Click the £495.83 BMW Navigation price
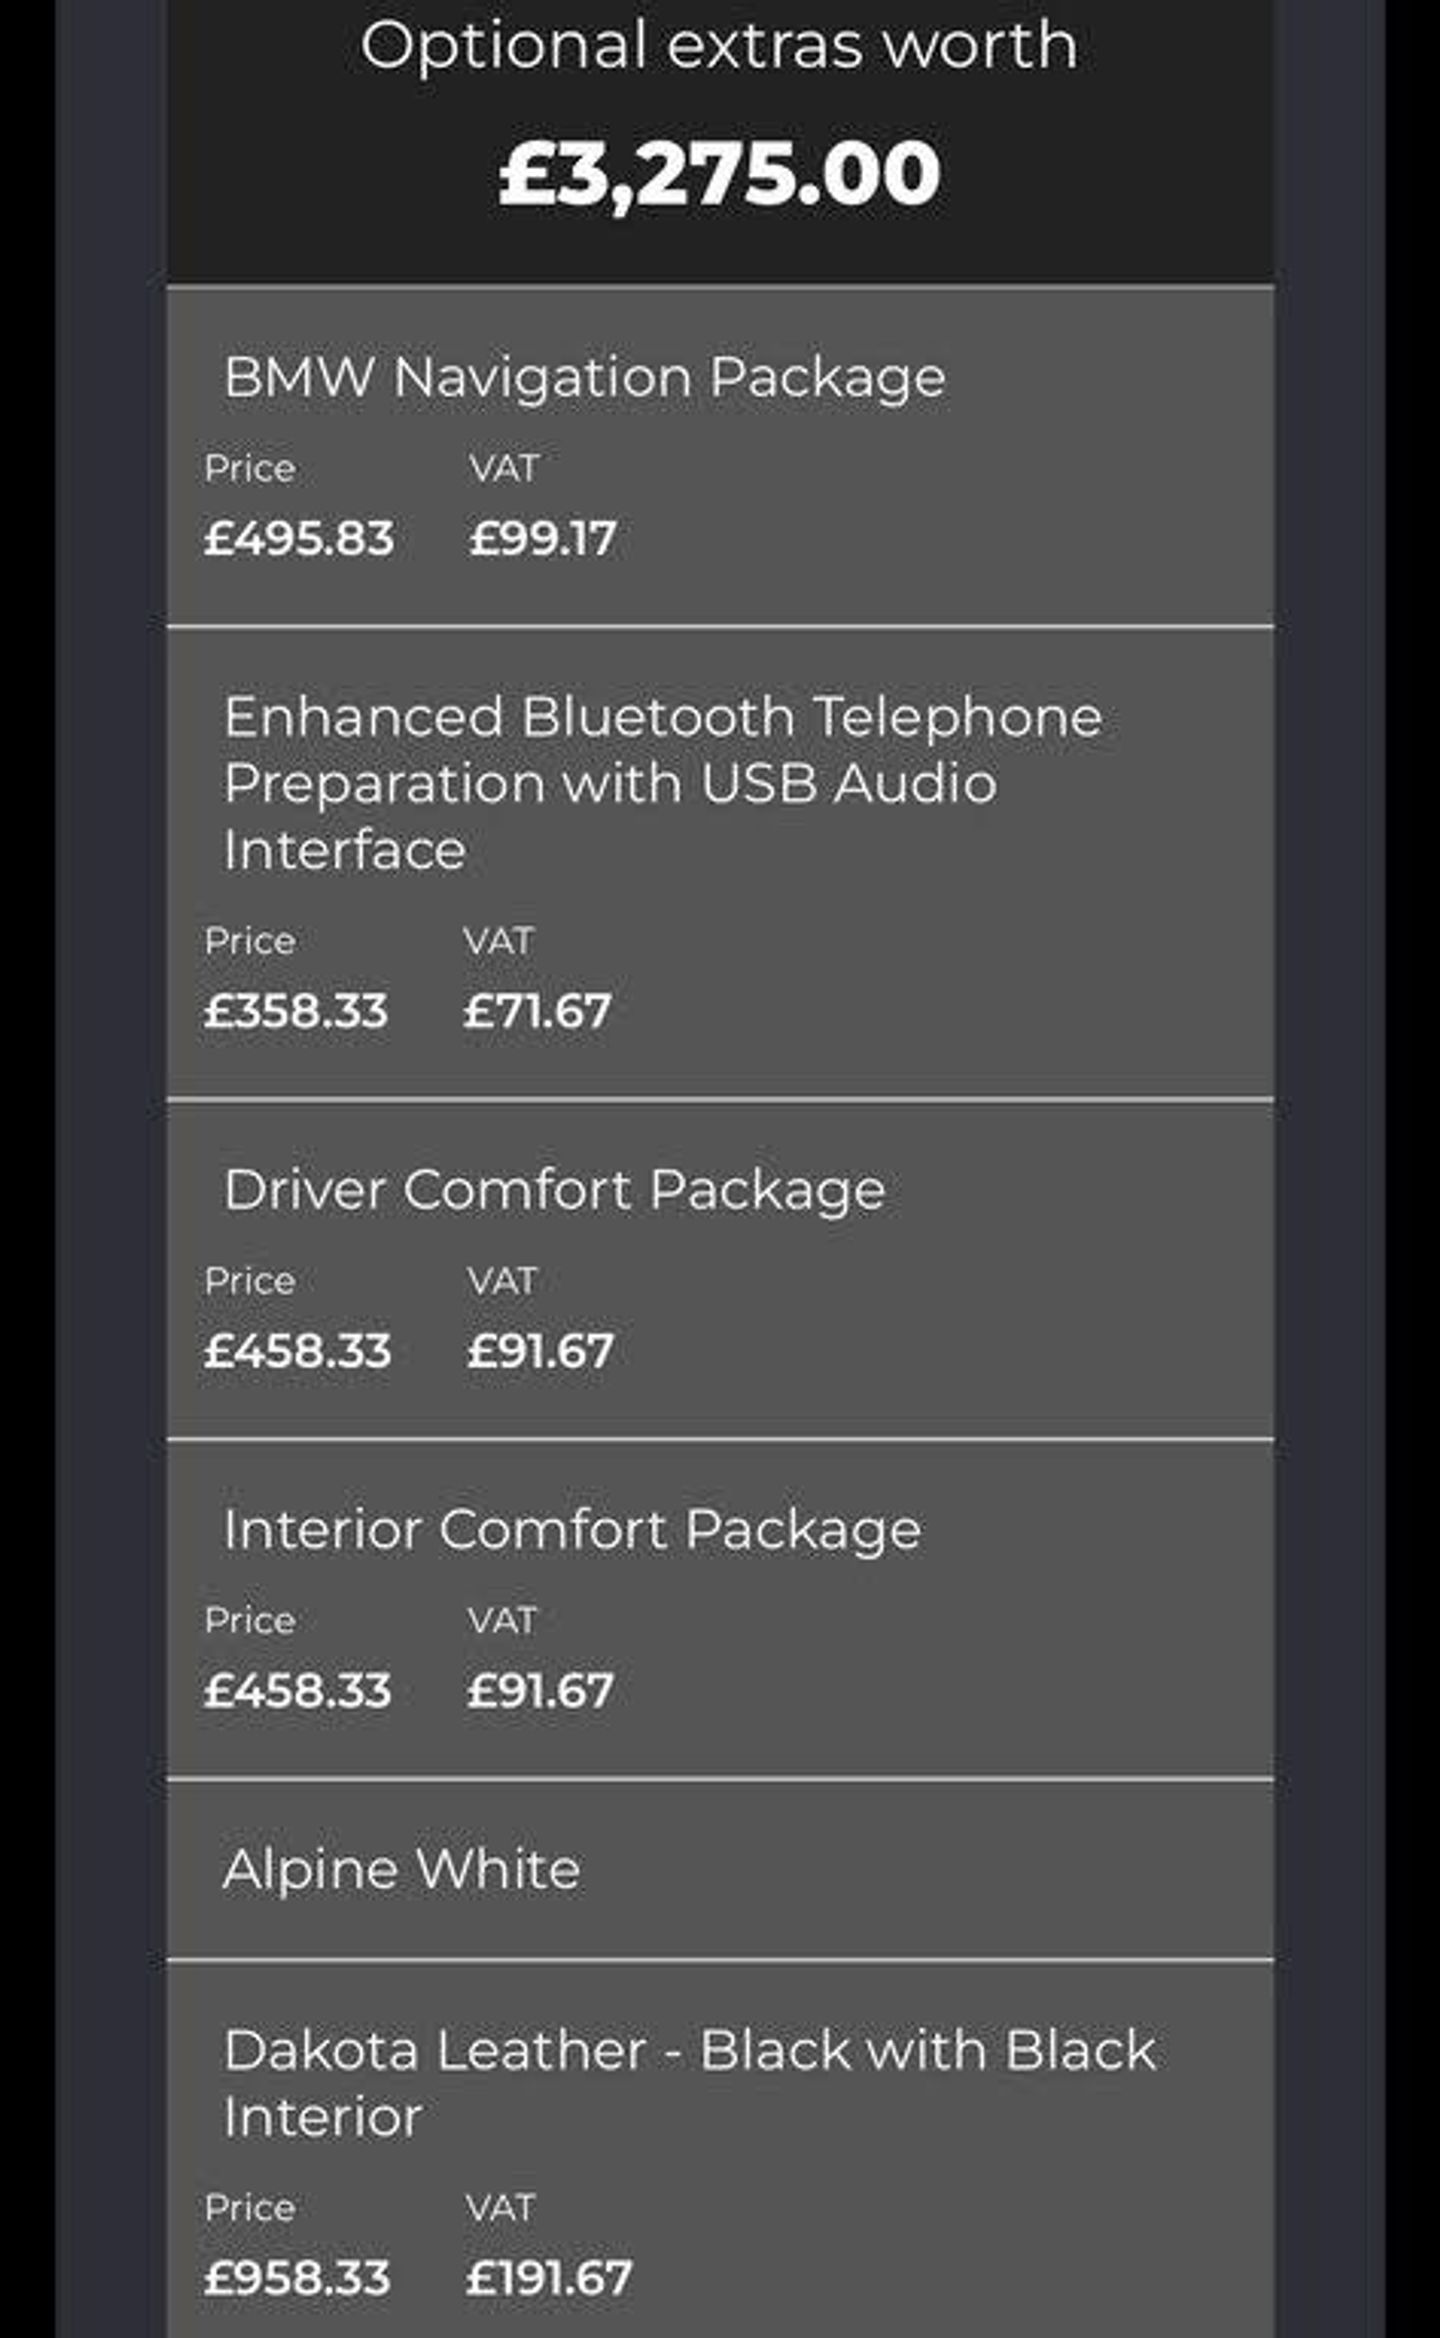 (298, 538)
